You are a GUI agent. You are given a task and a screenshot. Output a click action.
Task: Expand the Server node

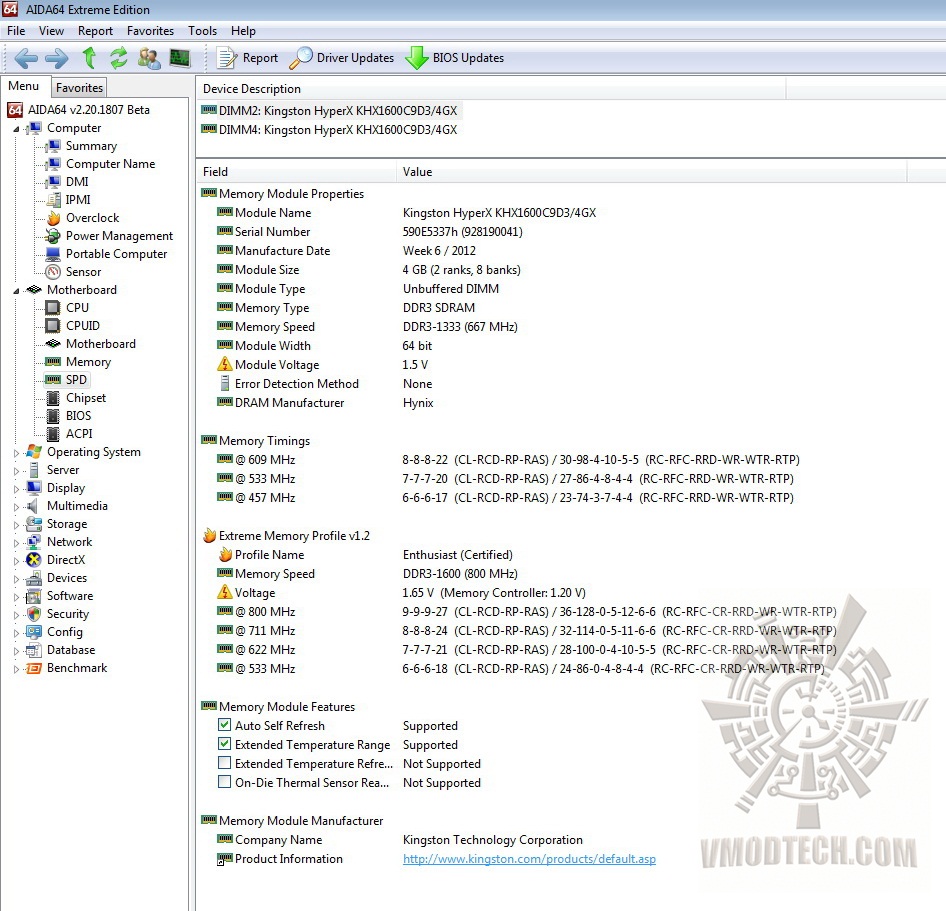[x=16, y=471]
